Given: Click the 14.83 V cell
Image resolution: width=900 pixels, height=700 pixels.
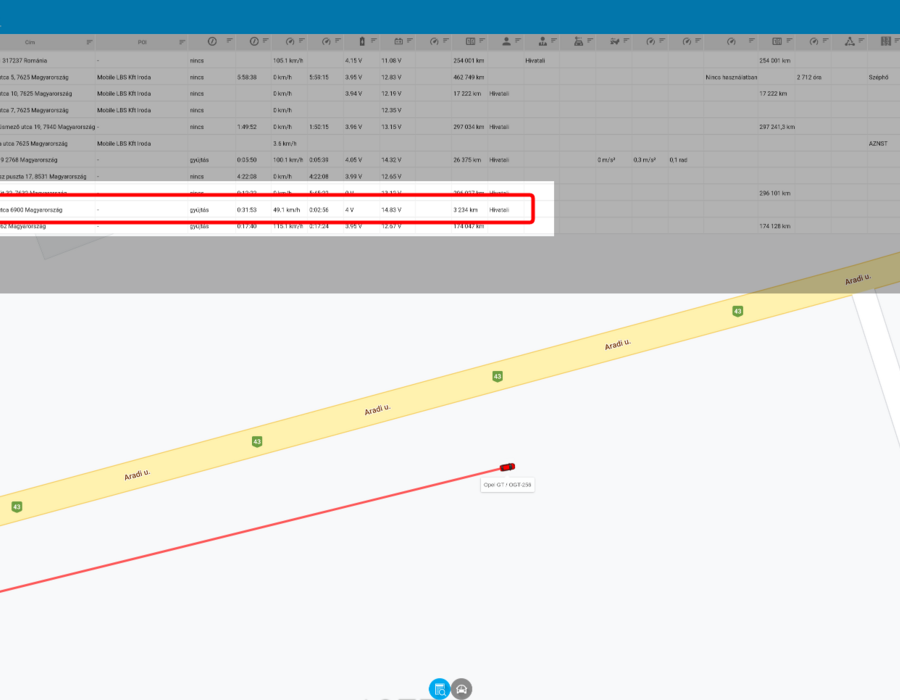Looking at the screenshot, I should click(391, 210).
